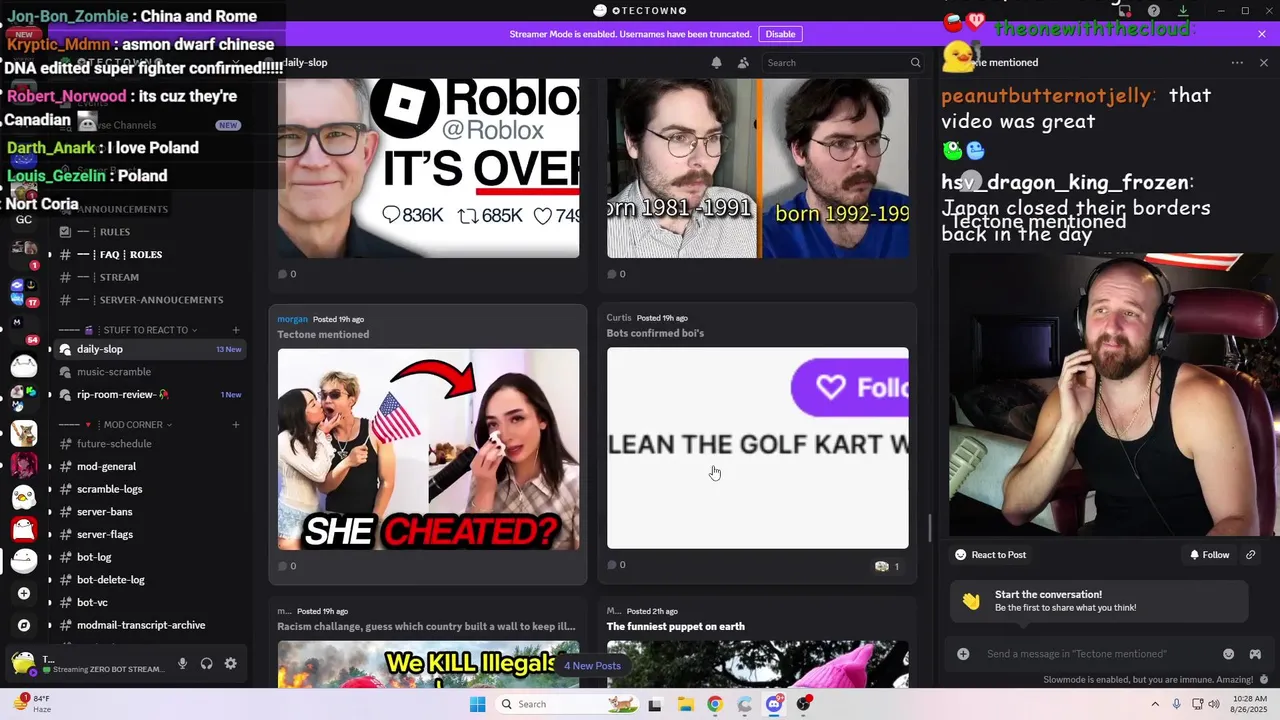Open File Explorer from taskbar
Image resolution: width=1280 pixels, height=720 pixels.
click(x=684, y=704)
